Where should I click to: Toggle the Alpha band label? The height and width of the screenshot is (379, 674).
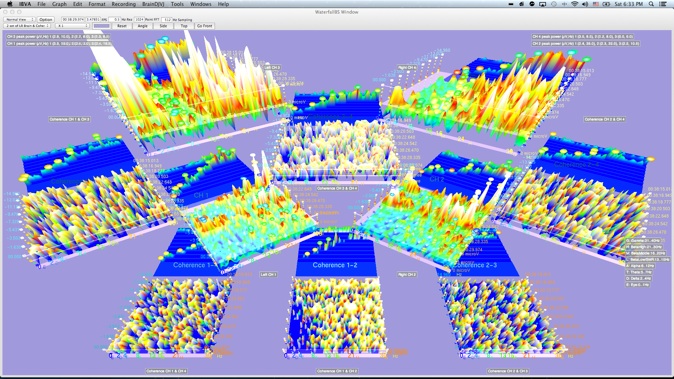click(x=639, y=266)
